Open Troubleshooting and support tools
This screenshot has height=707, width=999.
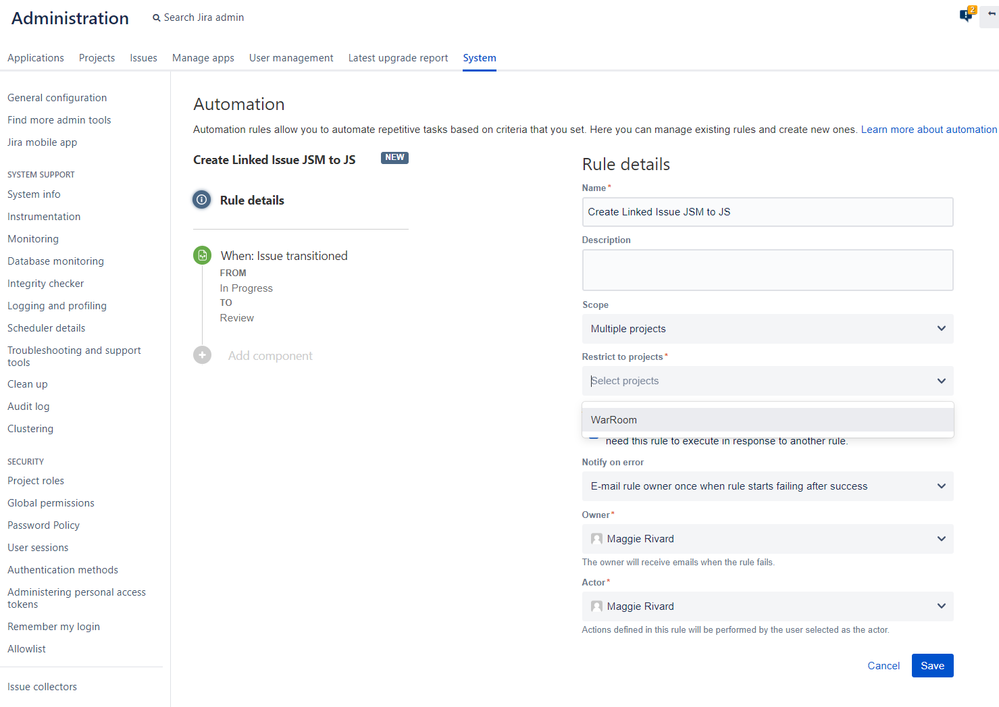point(74,356)
